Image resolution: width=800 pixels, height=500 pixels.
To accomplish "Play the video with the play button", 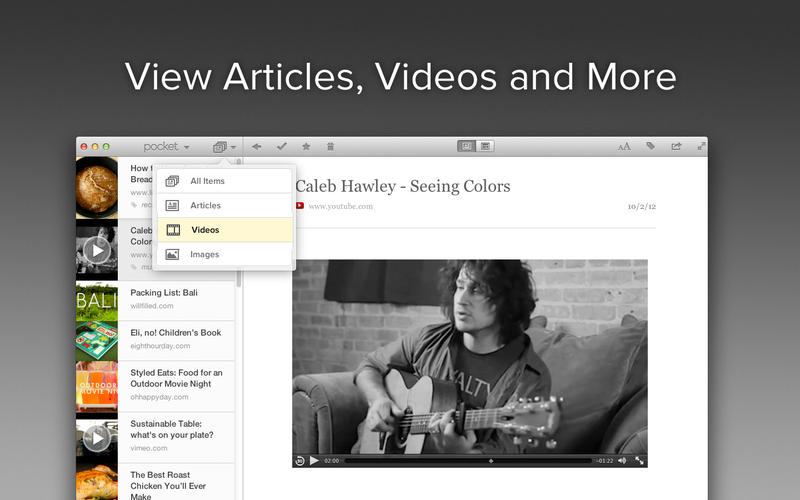I will tap(314, 461).
